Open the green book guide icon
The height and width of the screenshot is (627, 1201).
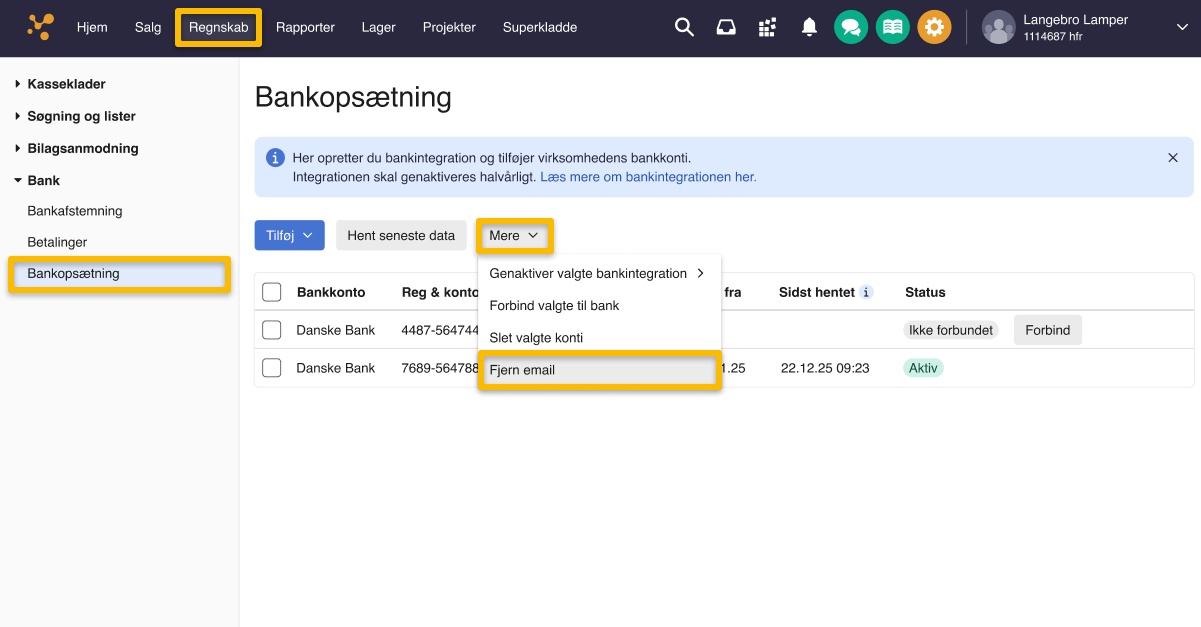(892, 27)
